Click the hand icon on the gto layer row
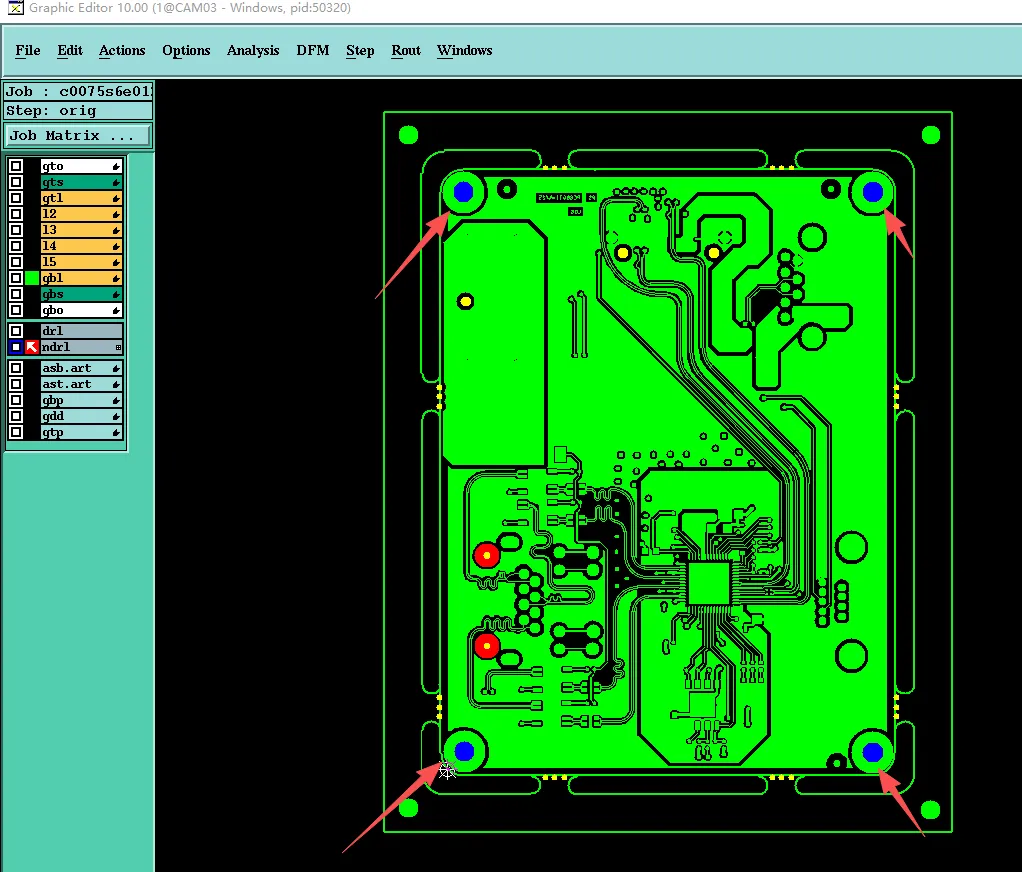1022x872 pixels. [116, 166]
